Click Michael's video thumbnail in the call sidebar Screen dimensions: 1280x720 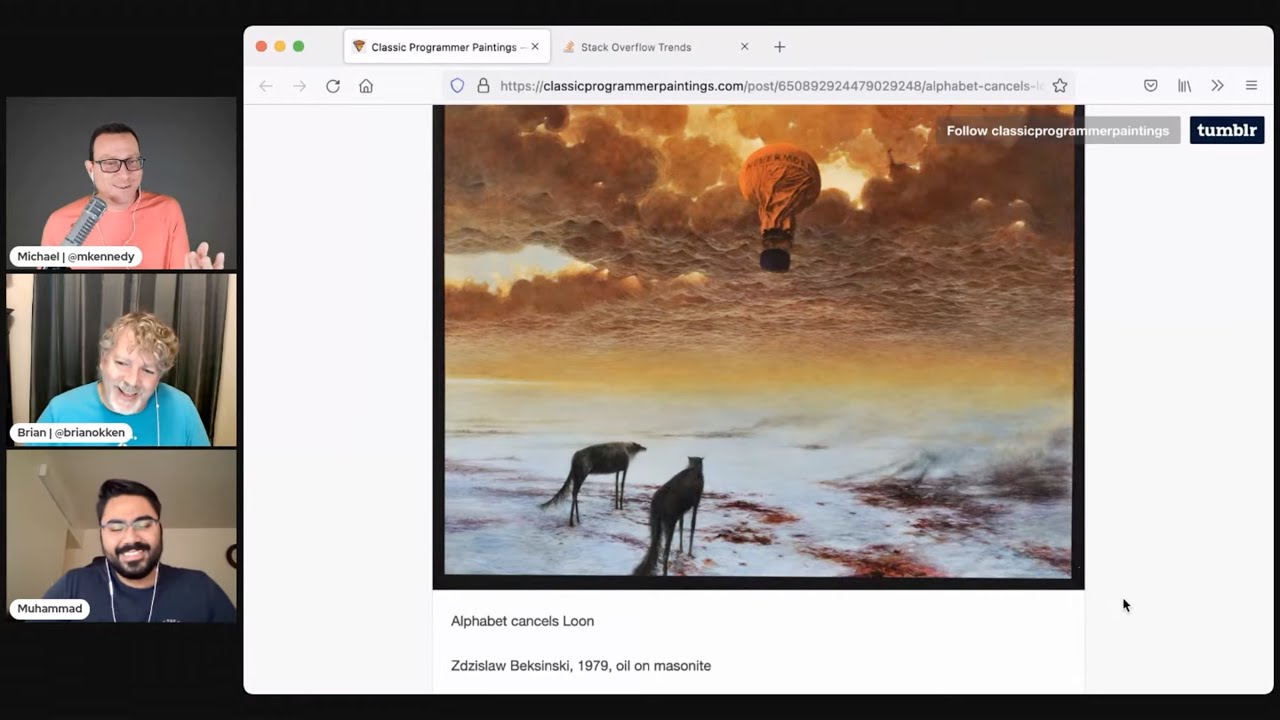(x=120, y=183)
